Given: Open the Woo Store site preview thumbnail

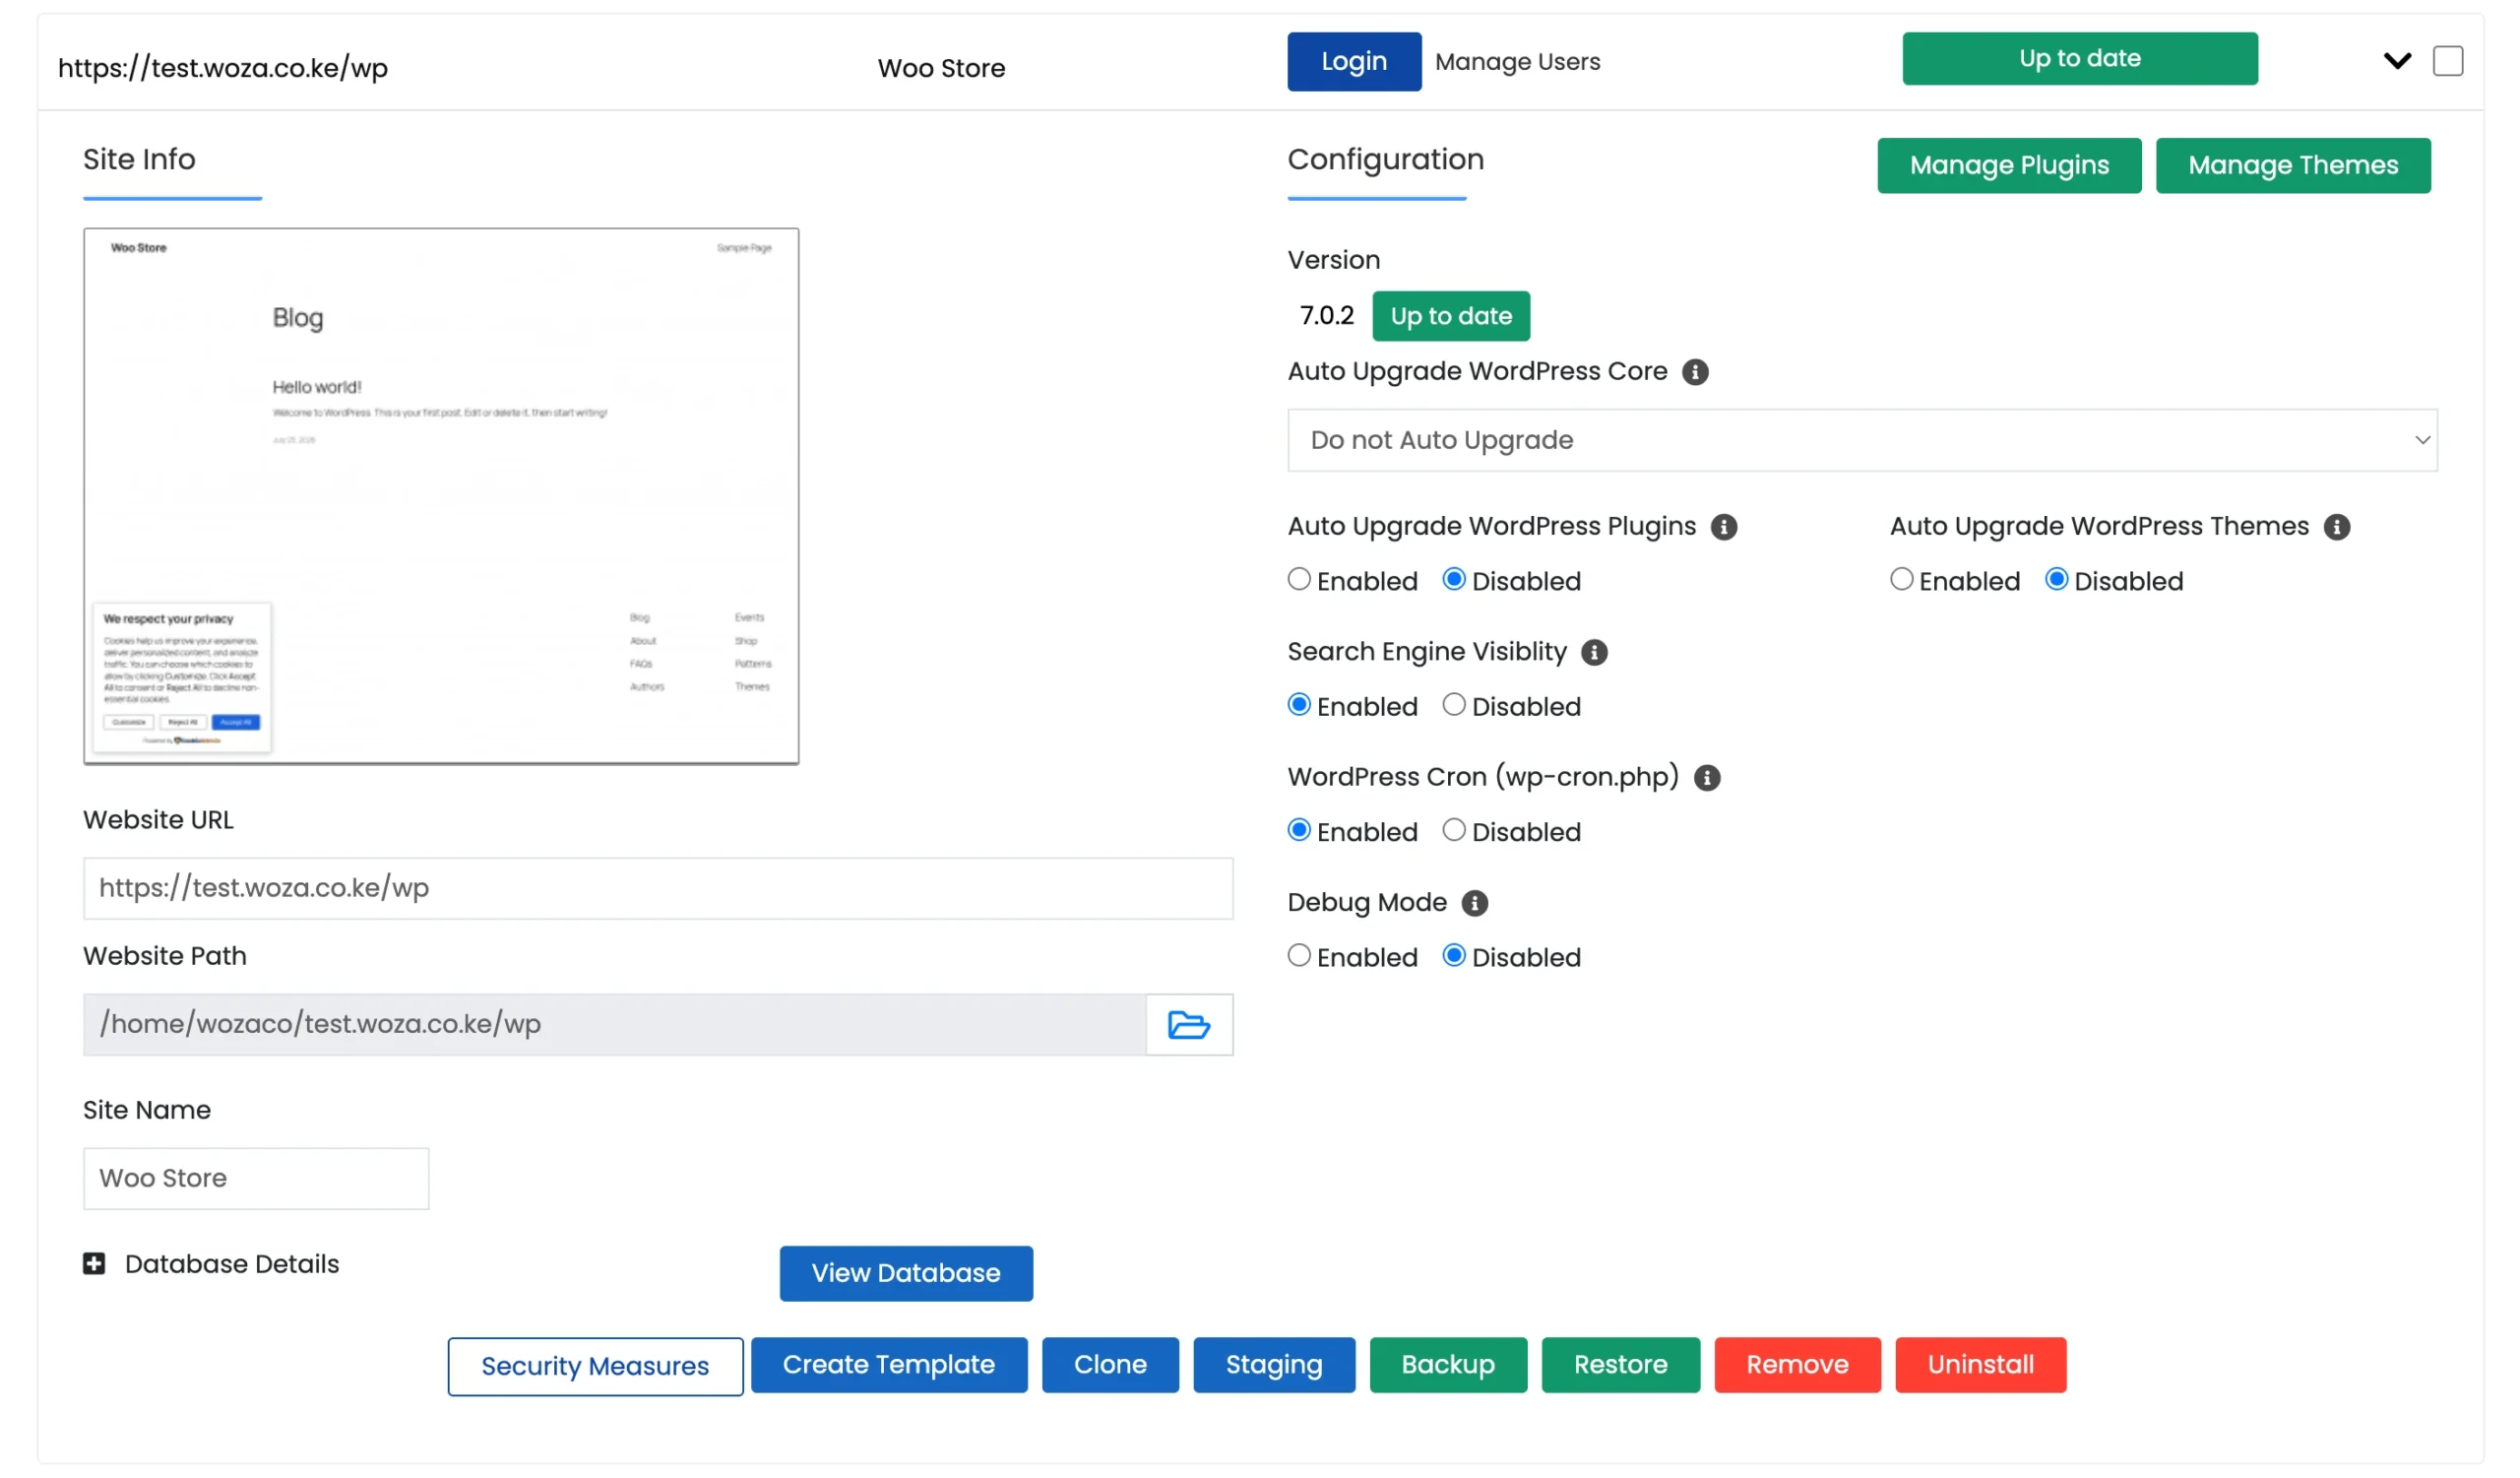Looking at the screenshot, I should pos(441,496).
